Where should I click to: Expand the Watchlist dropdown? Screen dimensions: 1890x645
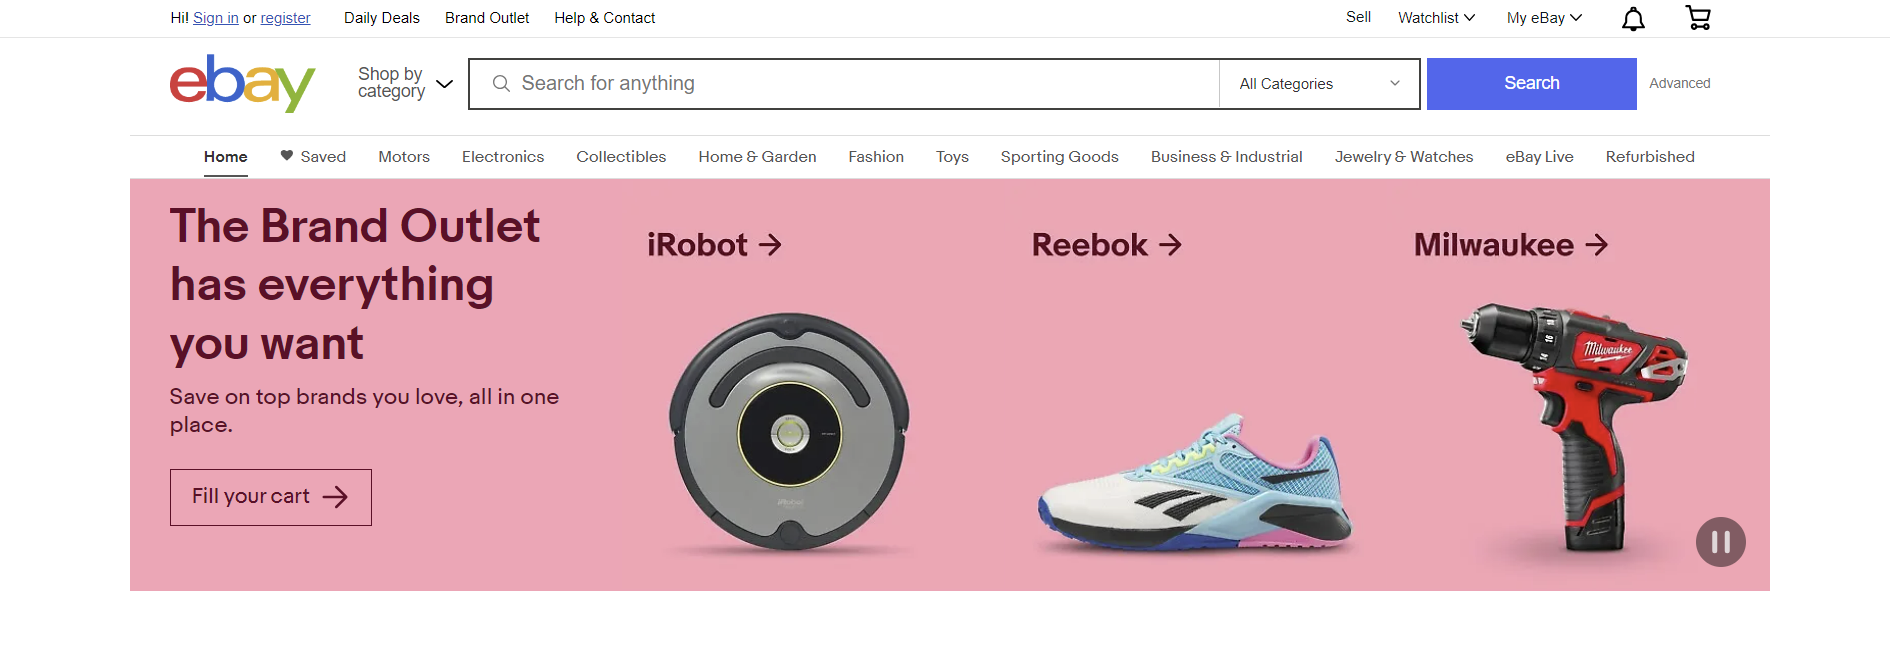point(1436,18)
